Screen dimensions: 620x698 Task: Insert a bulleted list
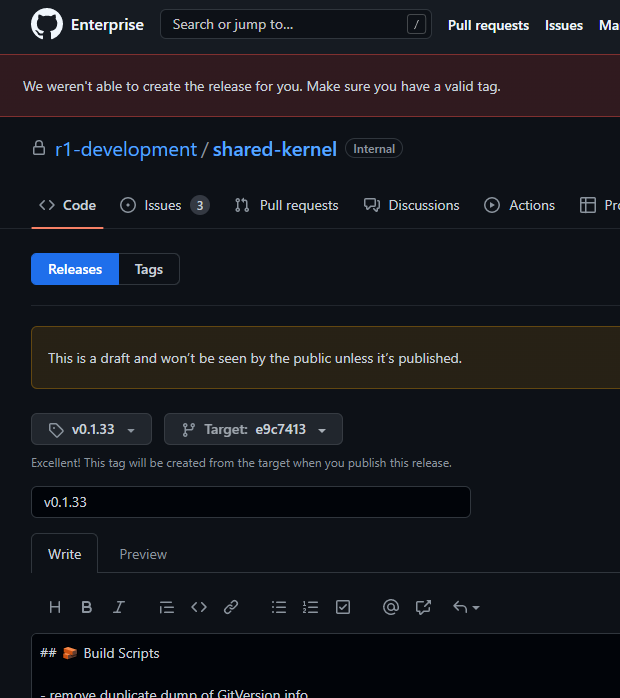pos(279,607)
